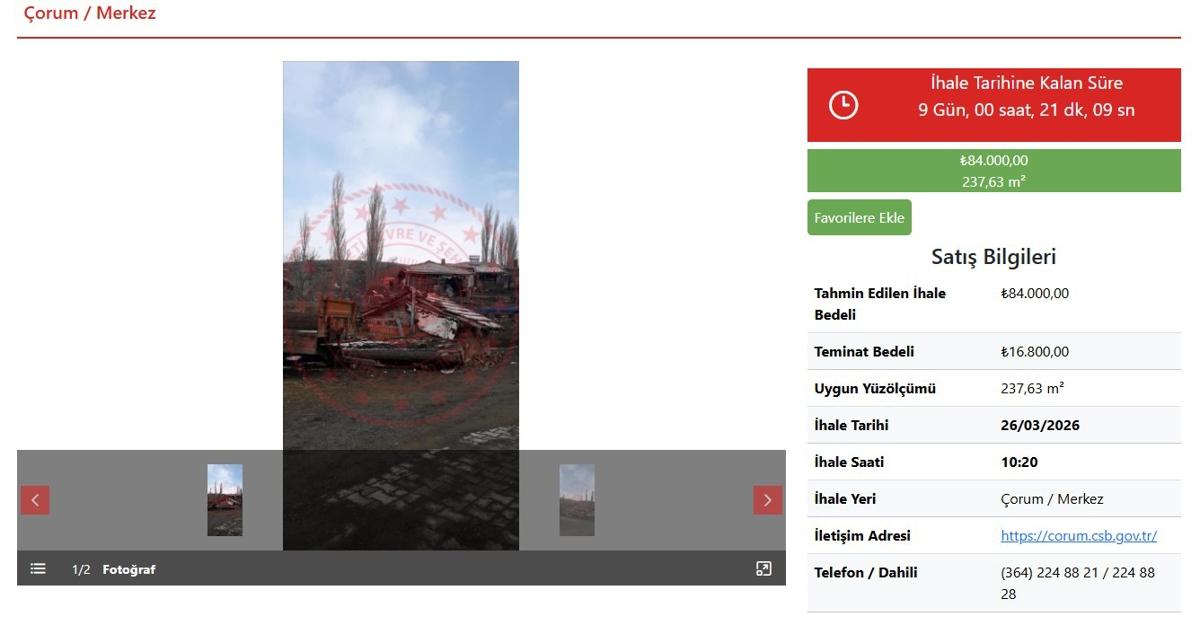Screen dimensions: 1200x634
Task: Click the Satış Bilgileri heading
Action: (994, 257)
